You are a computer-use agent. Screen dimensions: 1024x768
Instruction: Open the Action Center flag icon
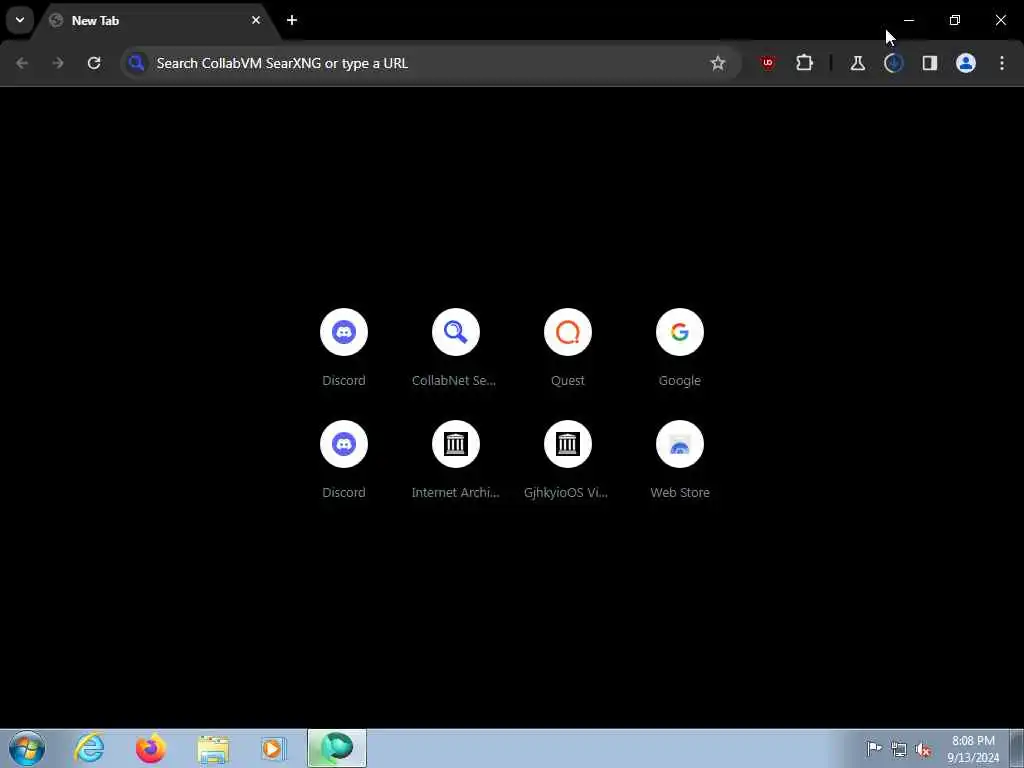874,748
